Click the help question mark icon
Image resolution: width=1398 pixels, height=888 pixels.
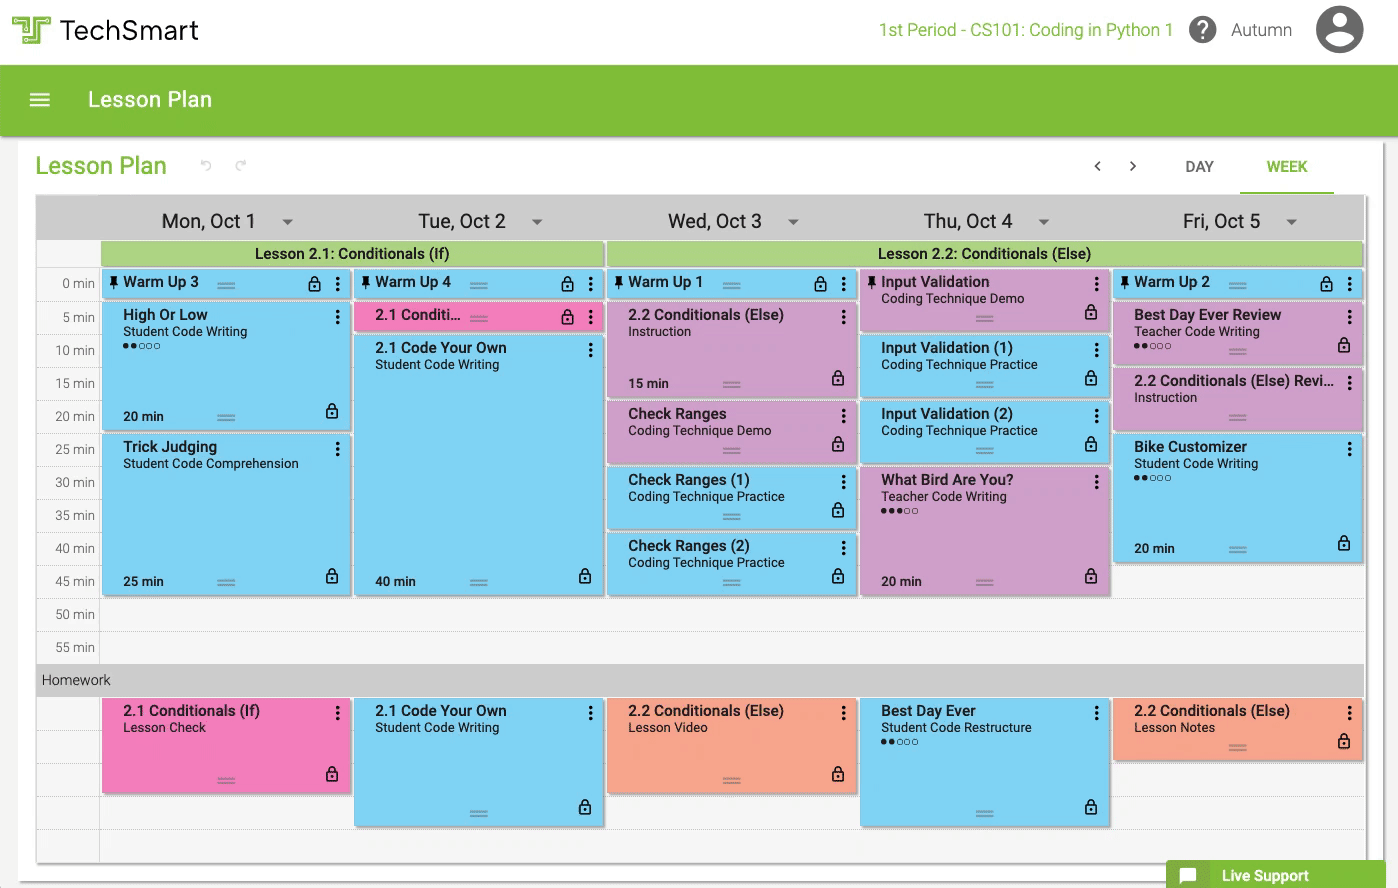coord(1202,29)
